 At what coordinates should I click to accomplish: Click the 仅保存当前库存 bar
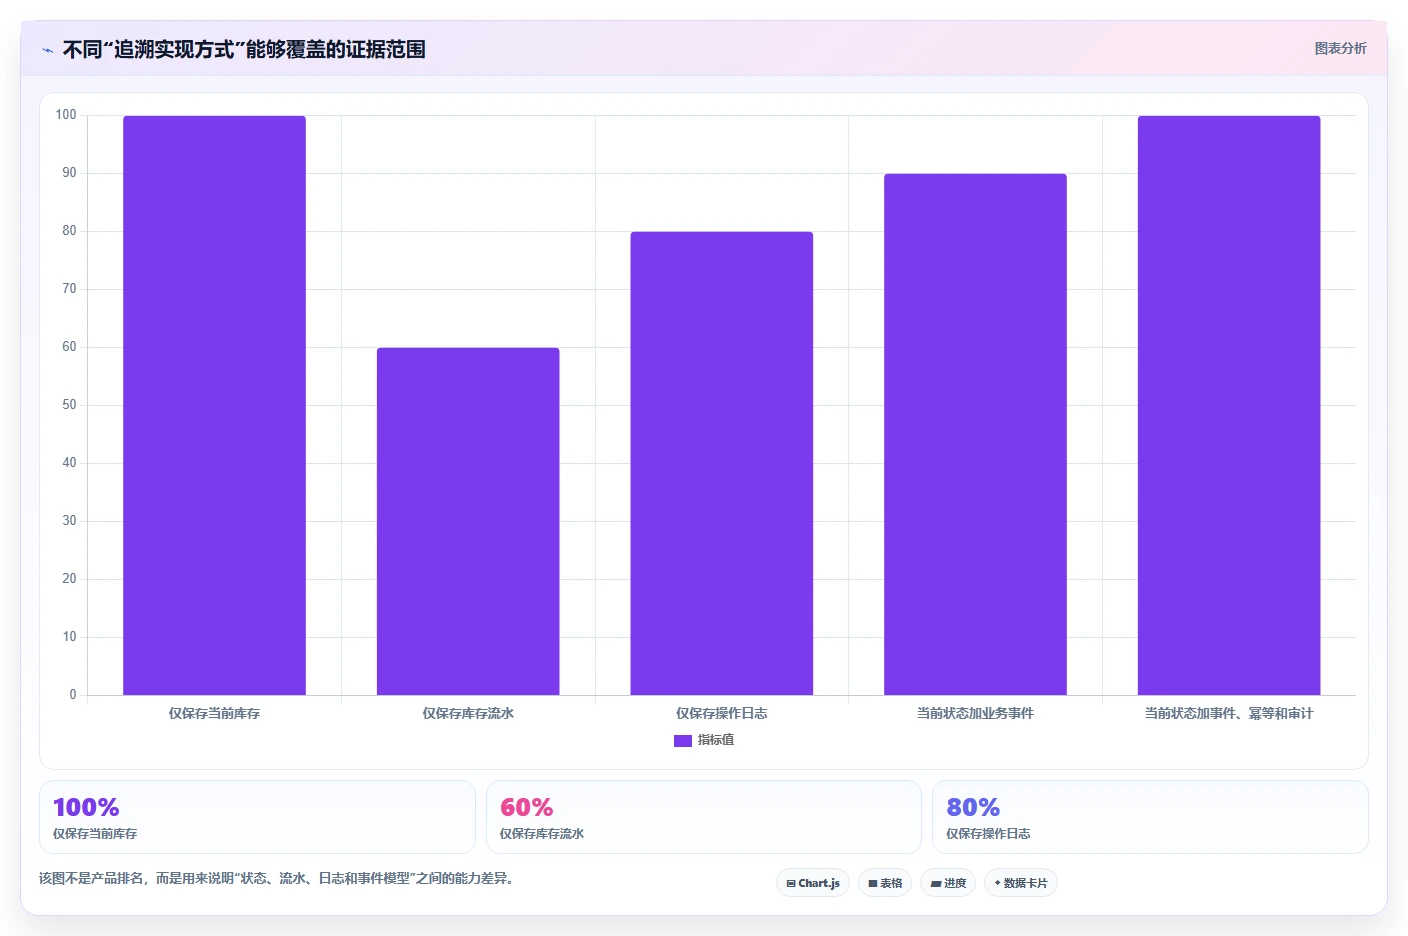pos(214,405)
